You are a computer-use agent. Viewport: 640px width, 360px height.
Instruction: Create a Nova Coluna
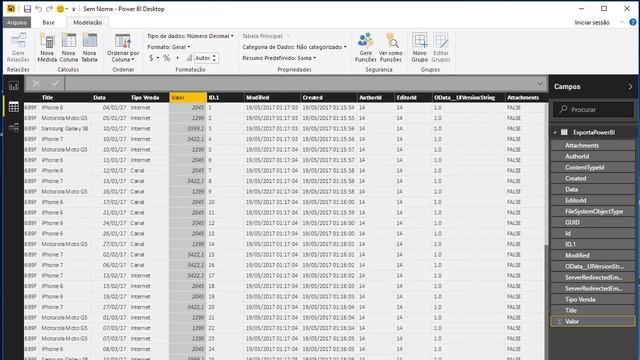(x=69, y=48)
